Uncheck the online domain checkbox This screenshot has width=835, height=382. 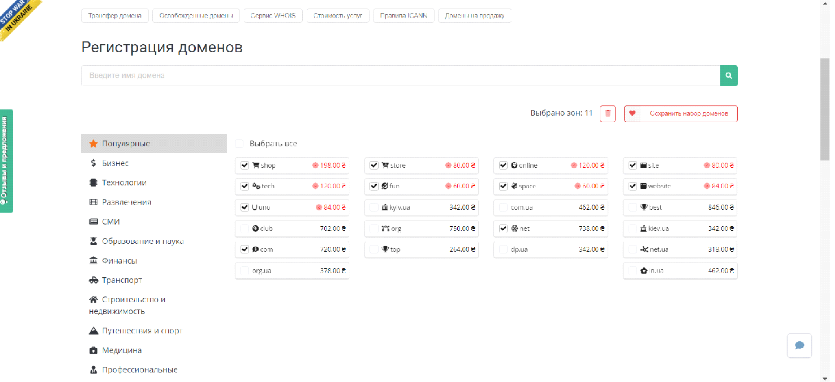503,166
